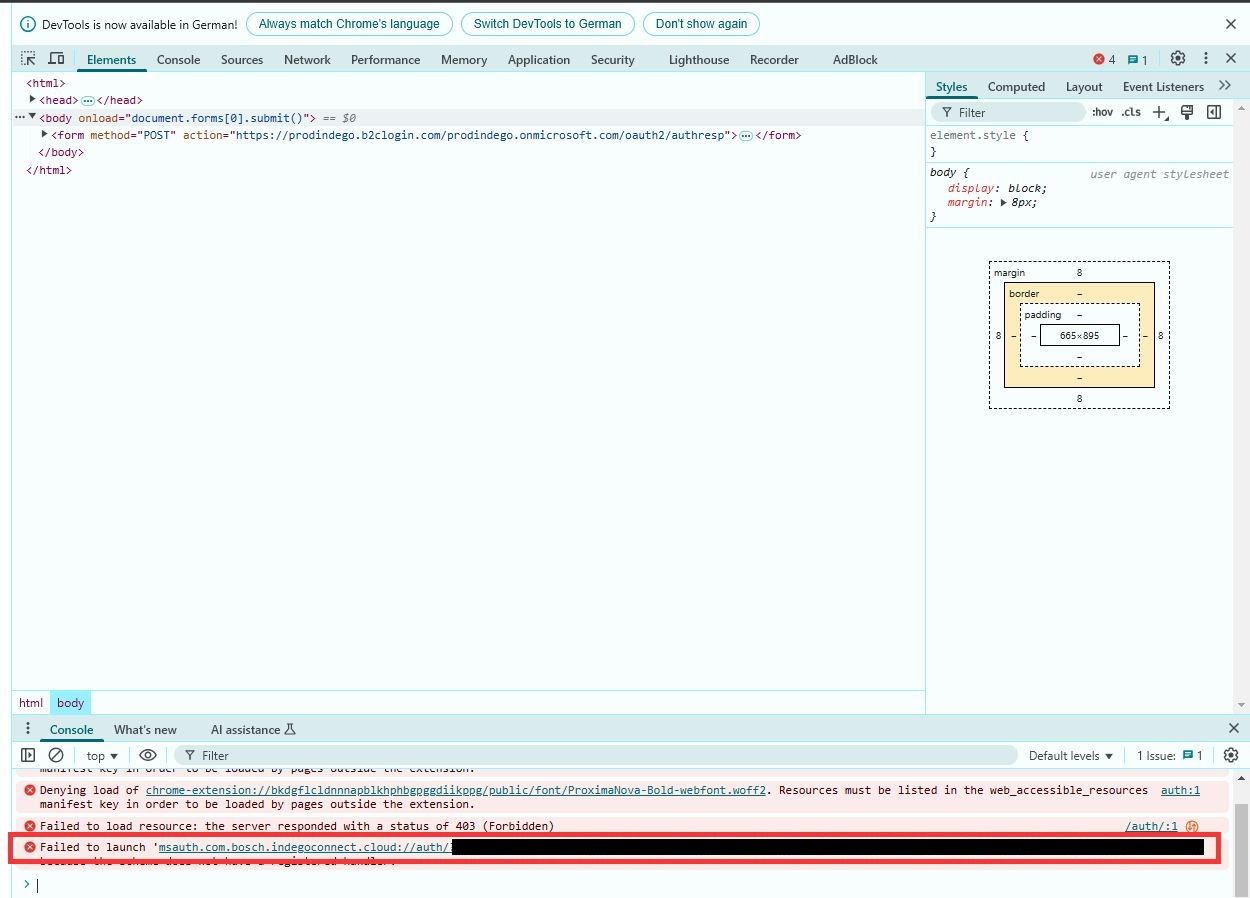
Task: Click 'Switch DevTools to German' button
Action: coord(547,24)
